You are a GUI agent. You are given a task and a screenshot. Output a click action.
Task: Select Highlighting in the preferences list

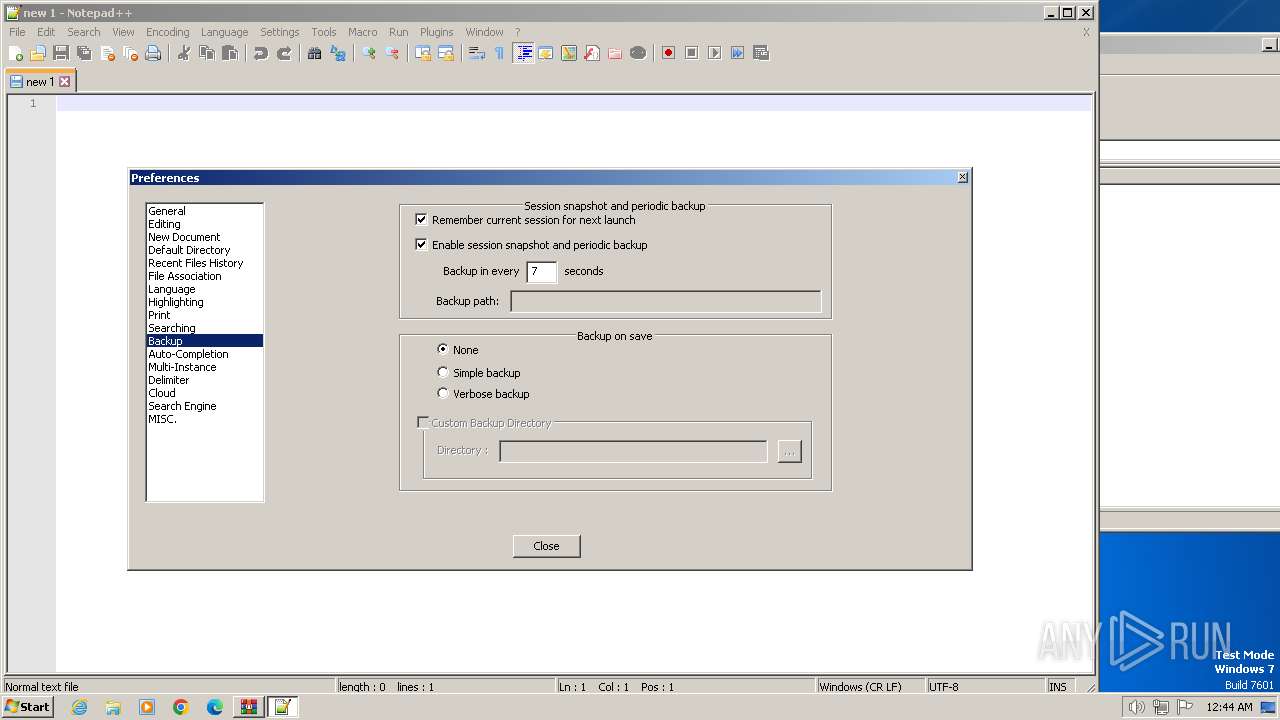pos(204,302)
